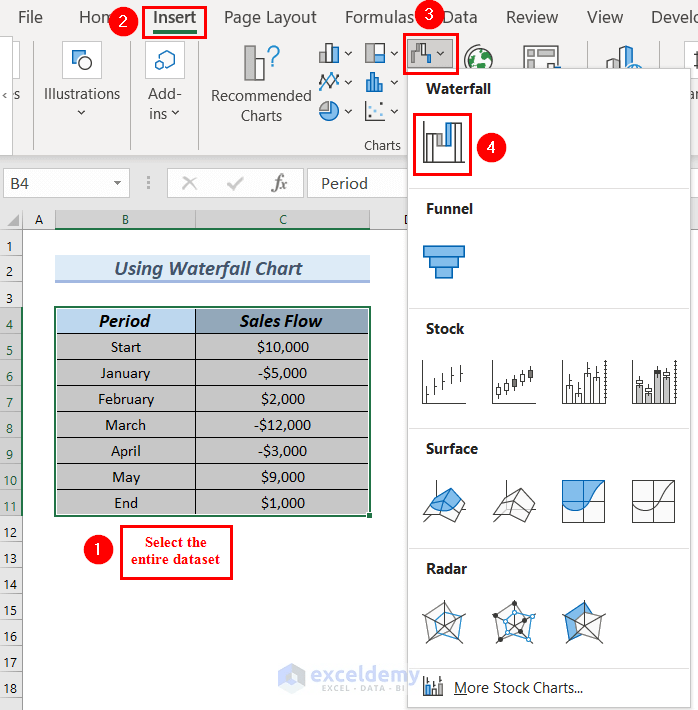The height and width of the screenshot is (710, 698).
Task: Insert High-Low-Close stock chart
Action: [443, 382]
